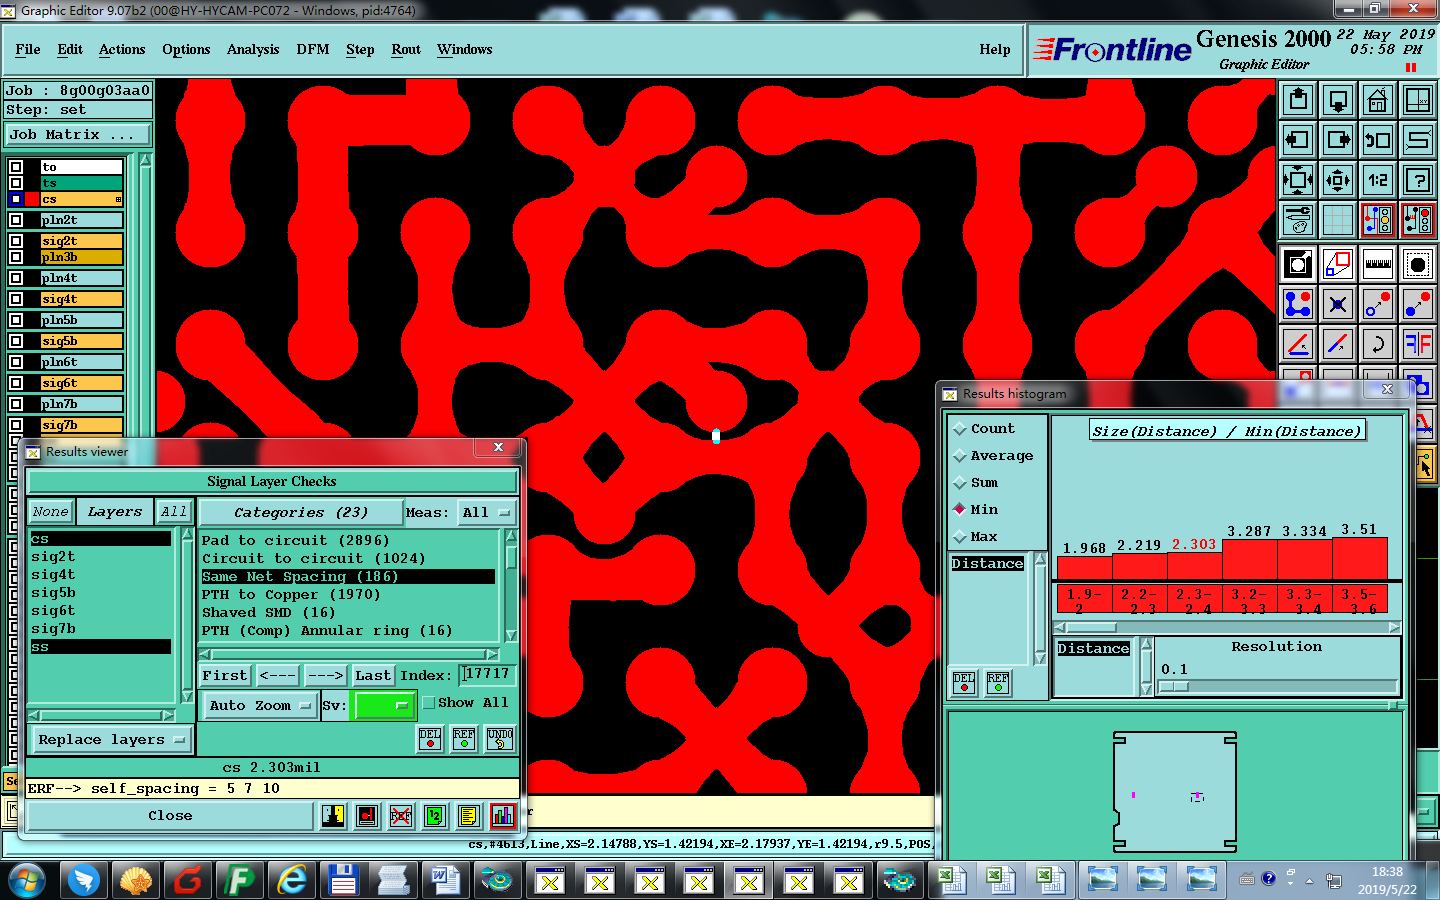This screenshot has width=1440, height=900.
Task: Toggle the checkbox for layer pln2t
Action: pos(16,220)
